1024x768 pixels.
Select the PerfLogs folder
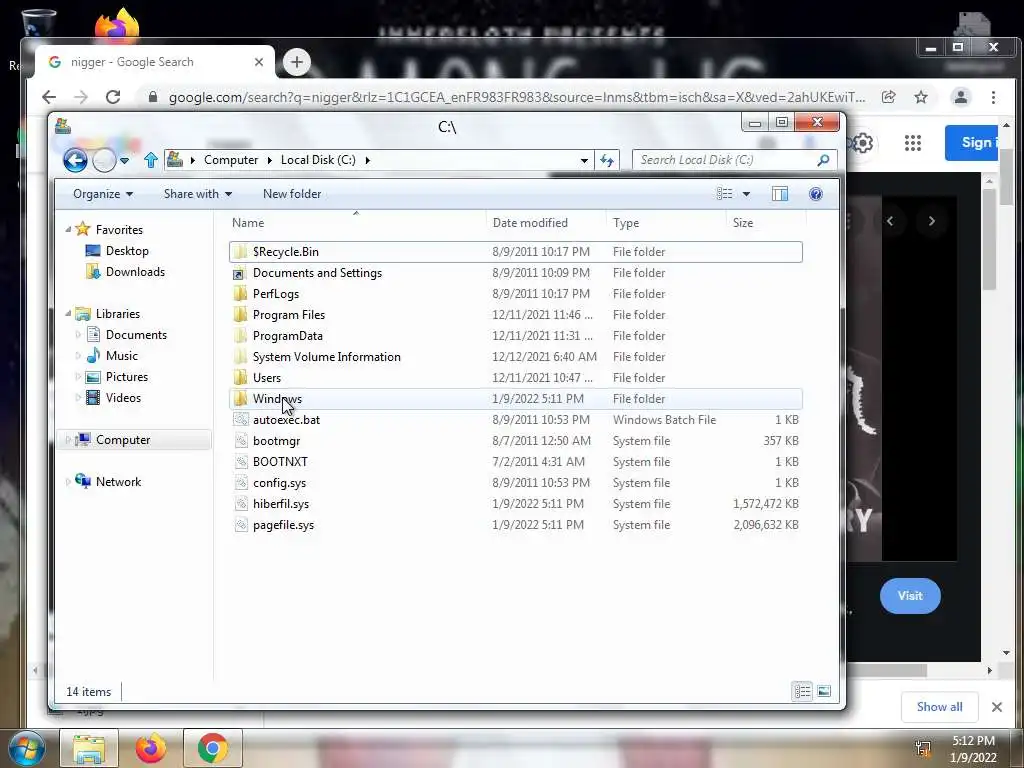(515, 294)
